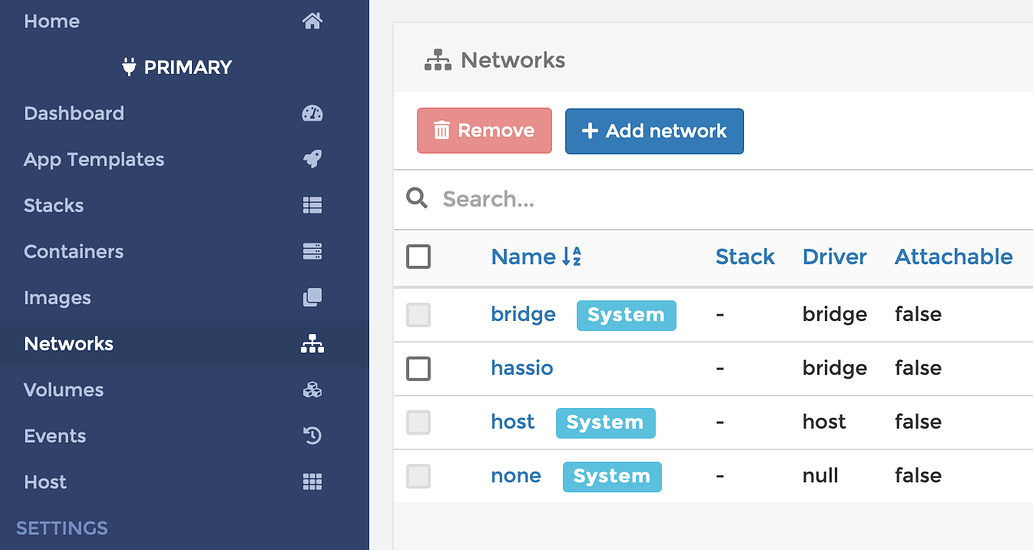This screenshot has height=550, width=1033.
Task: Click the System badge on none row
Action: [x=612, y=476]
